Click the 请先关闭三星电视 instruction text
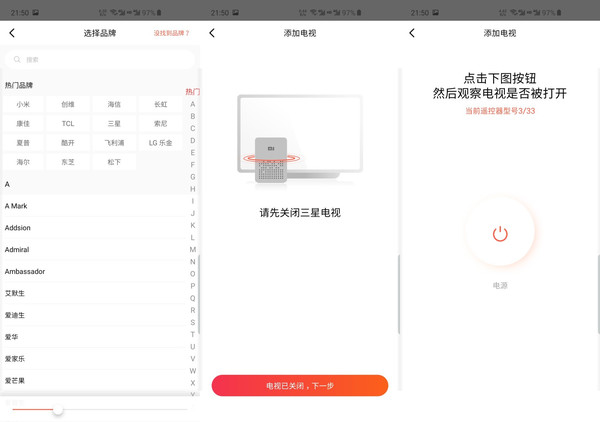 click(x=300, y=213)
